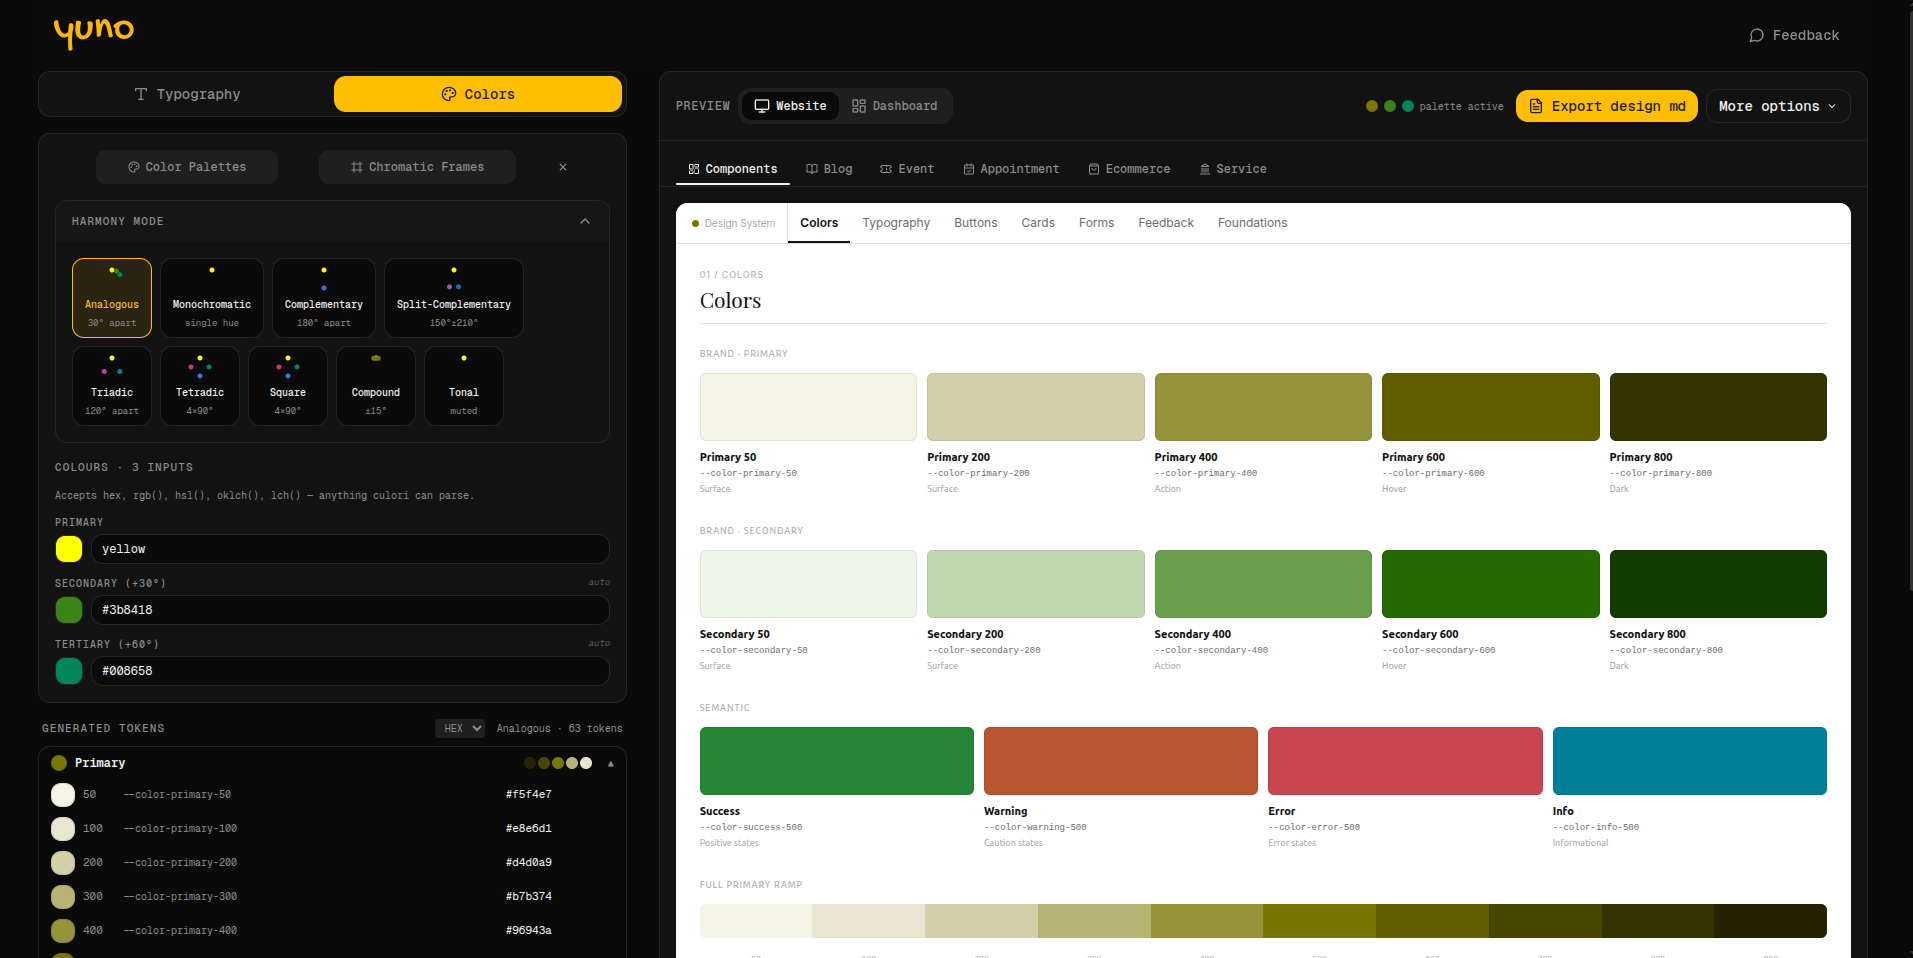Viewport: 1913px width, 958px height.
Task: Switch to the Typography panel tab
Action: pos(187,94)
